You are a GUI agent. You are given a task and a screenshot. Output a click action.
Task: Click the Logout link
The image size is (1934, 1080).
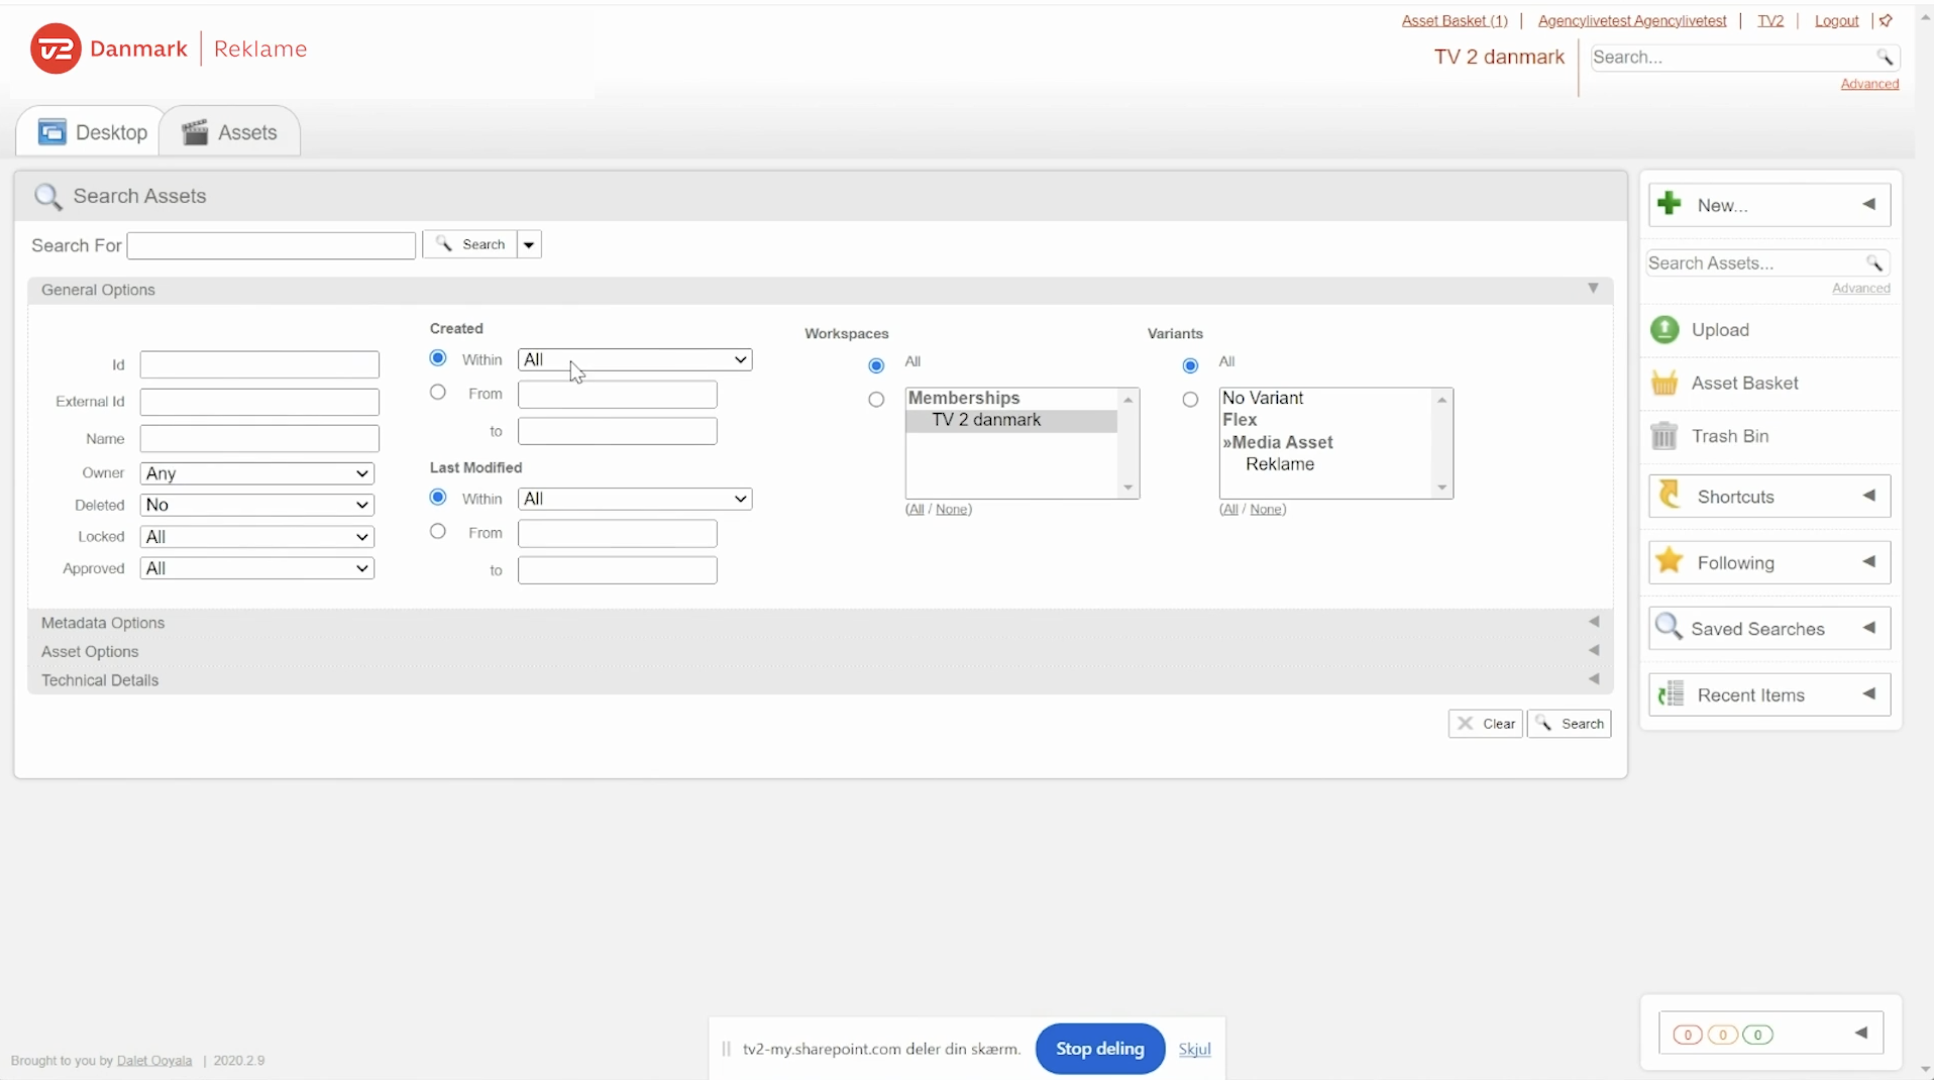tap(1836, 21)
